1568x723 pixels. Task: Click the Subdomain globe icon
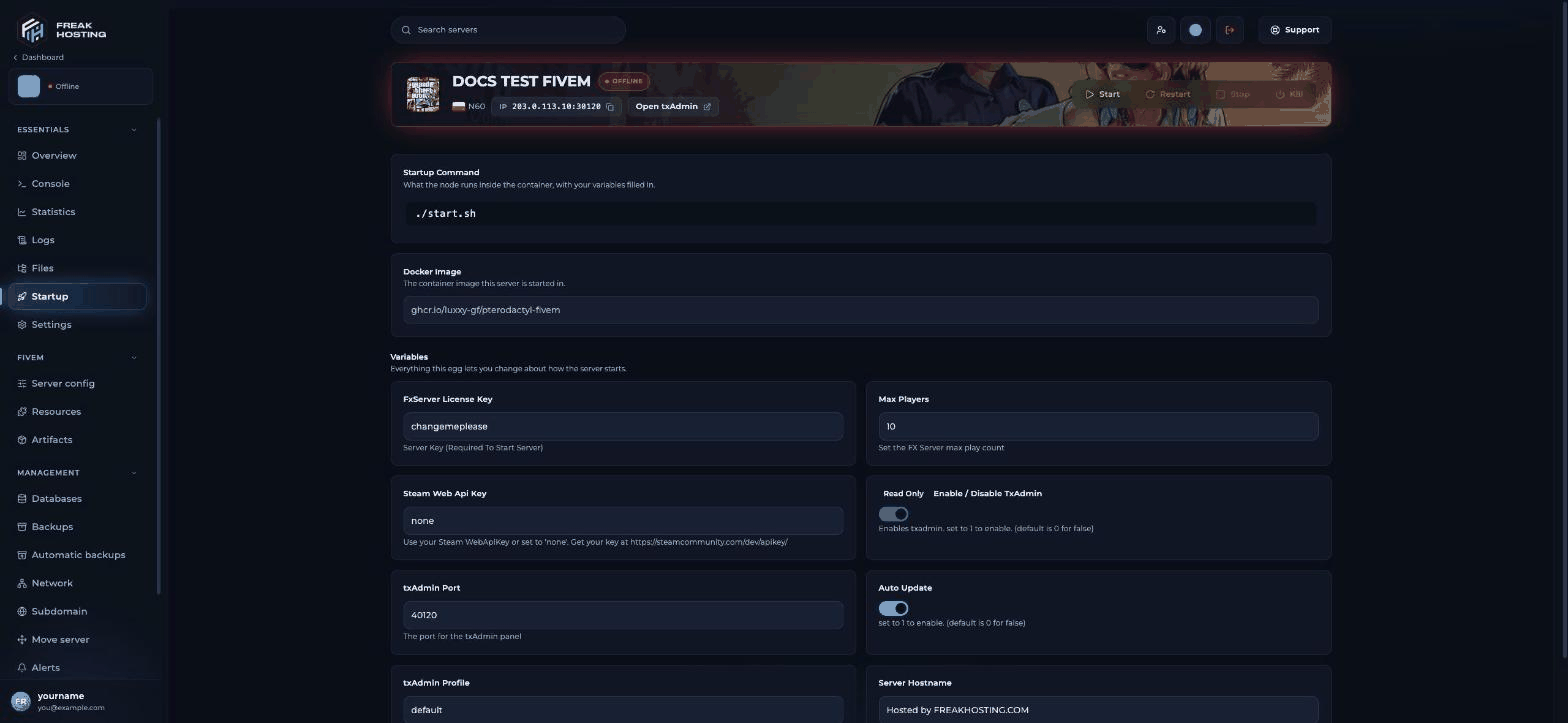(x=22, y=611)
